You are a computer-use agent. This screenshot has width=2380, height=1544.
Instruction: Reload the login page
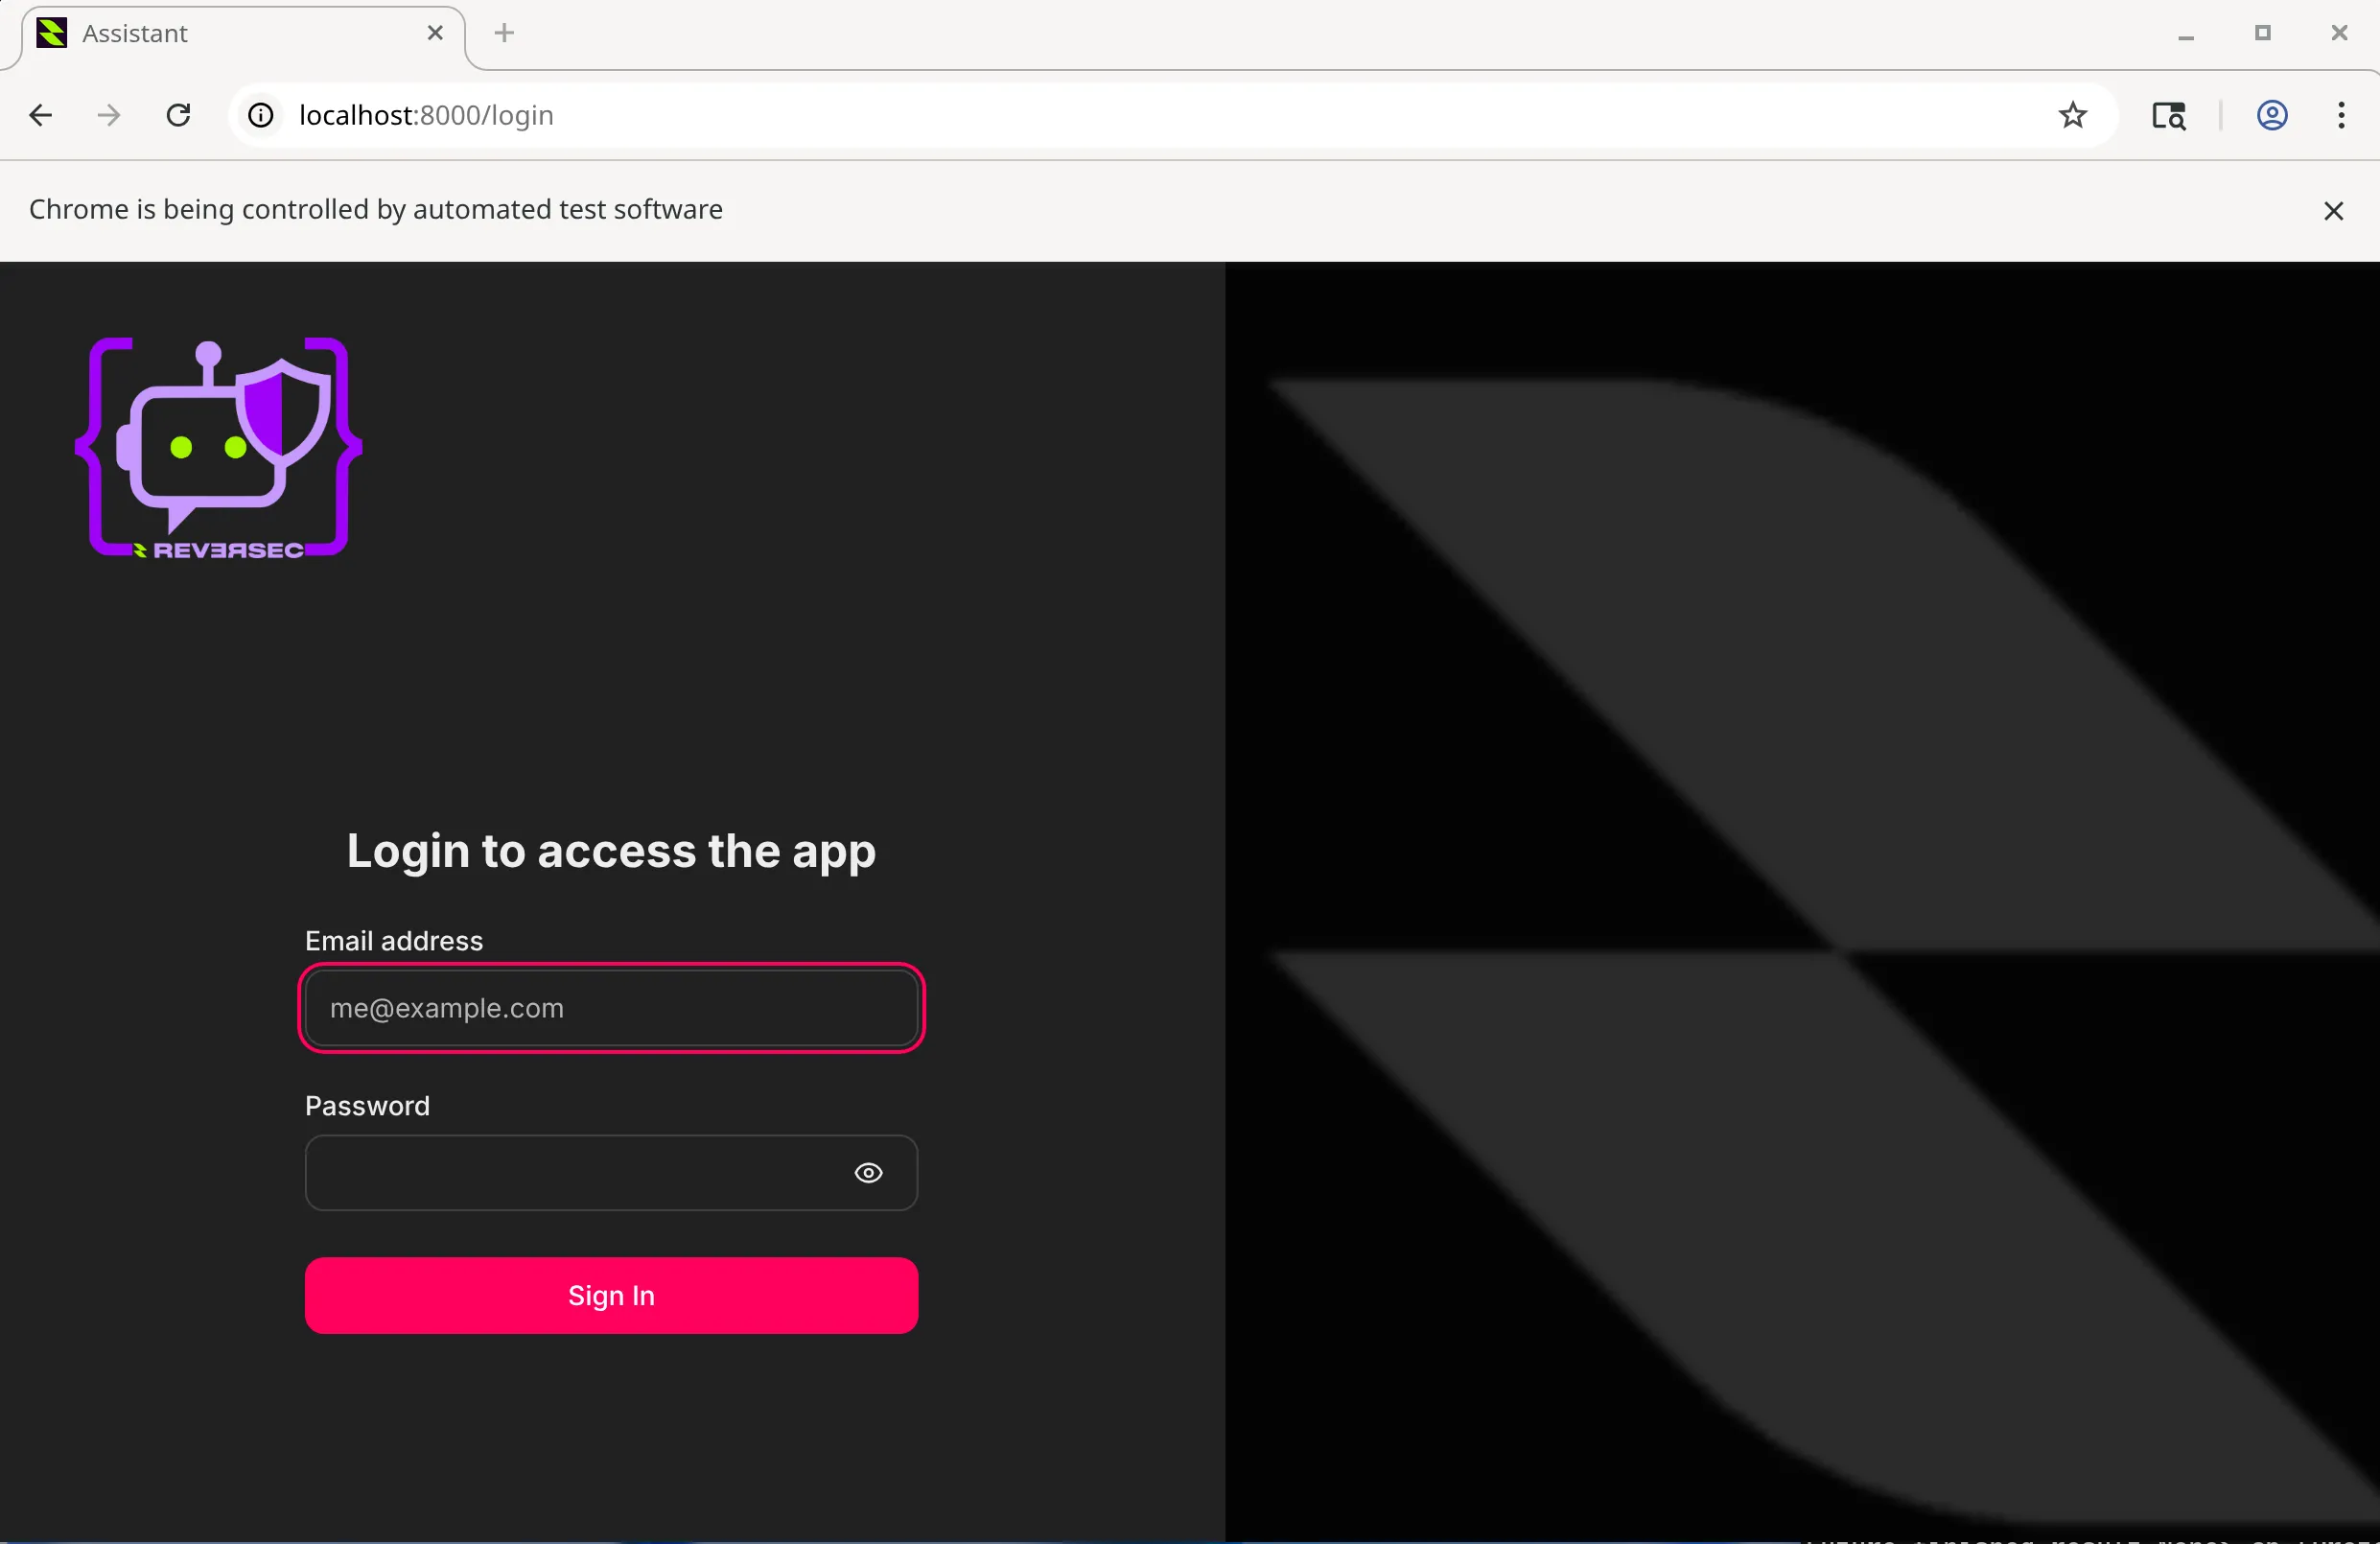(177, 115)
